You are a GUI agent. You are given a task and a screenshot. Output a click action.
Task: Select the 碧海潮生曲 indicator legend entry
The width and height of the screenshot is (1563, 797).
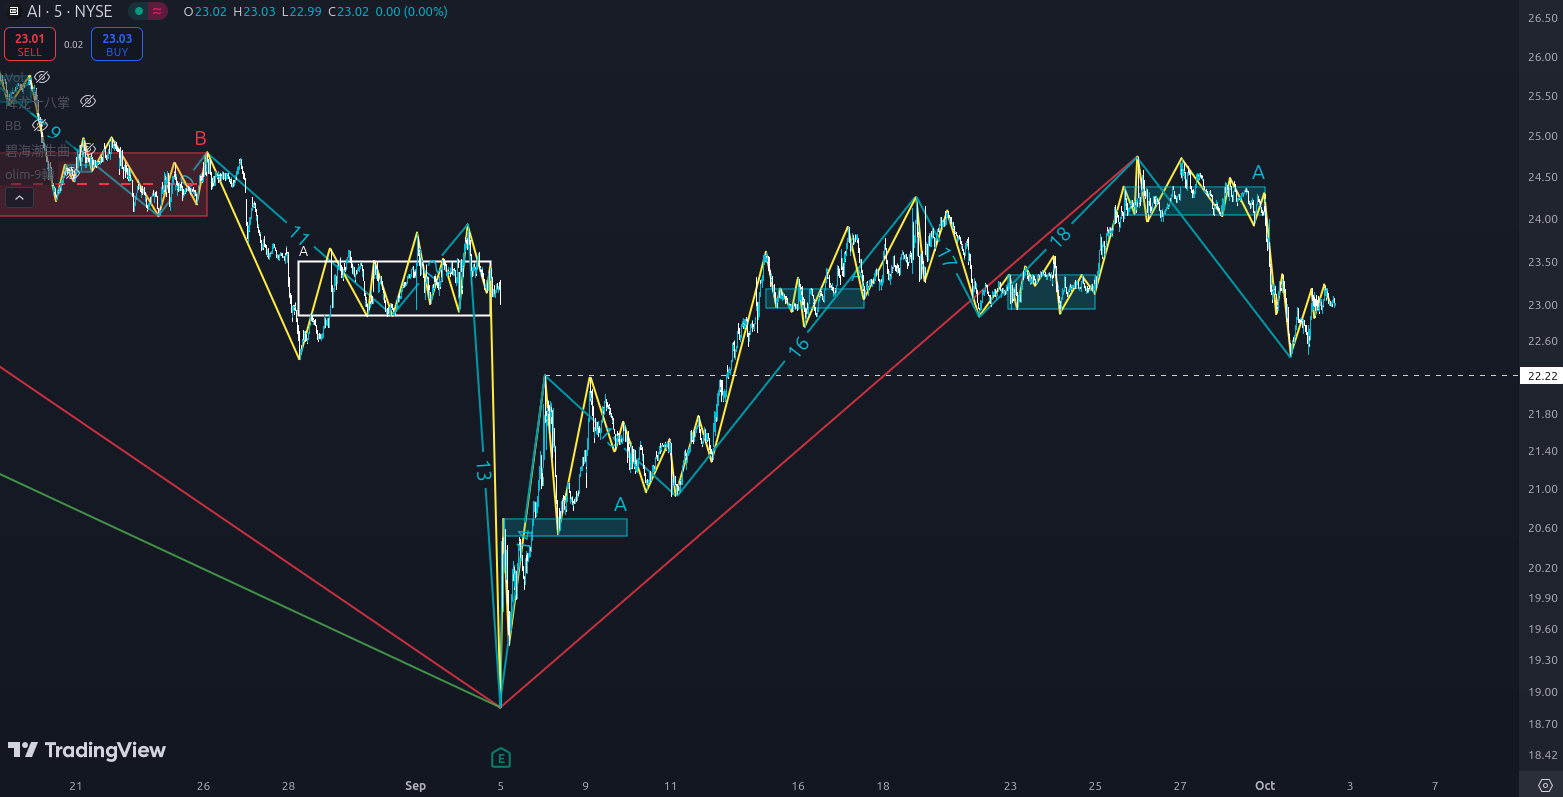[x=37, y=150]
